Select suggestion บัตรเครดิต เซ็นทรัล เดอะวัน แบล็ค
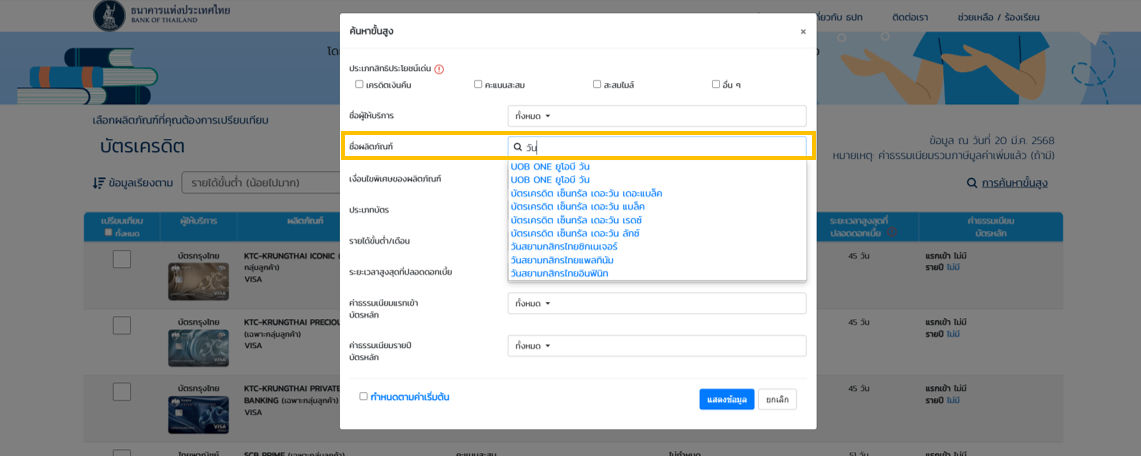 tap(578, 207)
